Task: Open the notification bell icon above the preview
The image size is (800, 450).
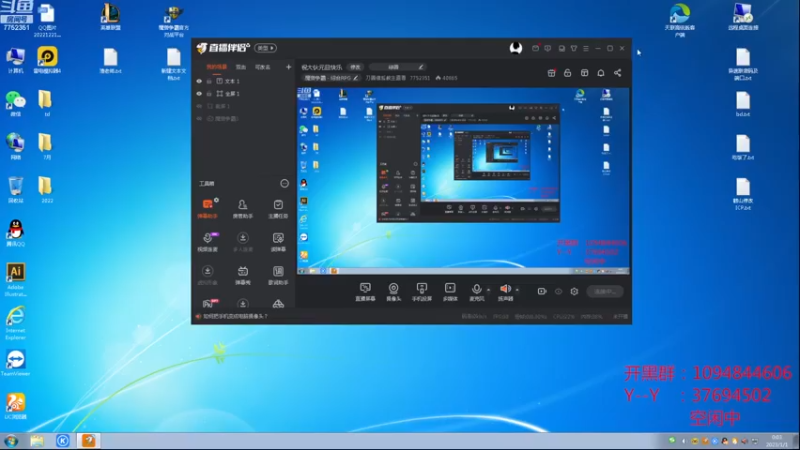Action: [x=601, y=73]
